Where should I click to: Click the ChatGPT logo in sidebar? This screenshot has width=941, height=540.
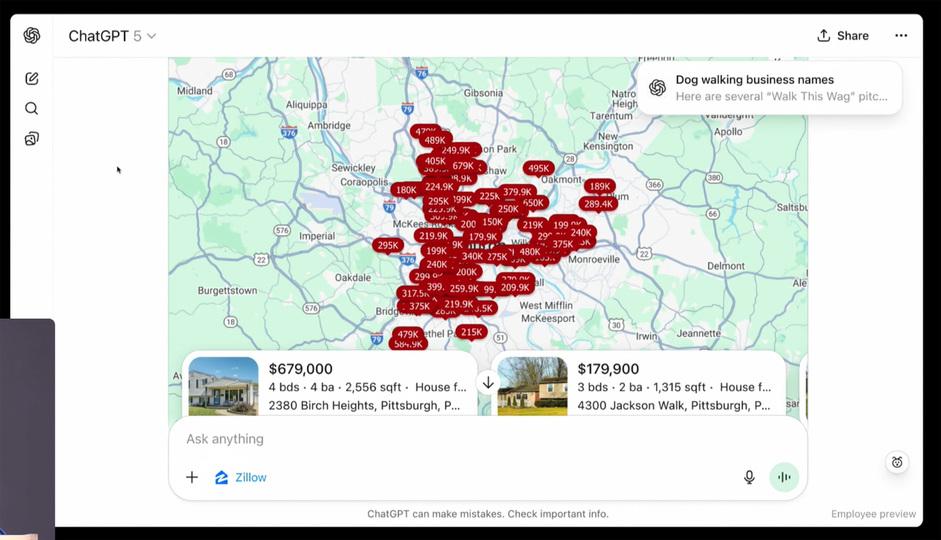[32, 36]
